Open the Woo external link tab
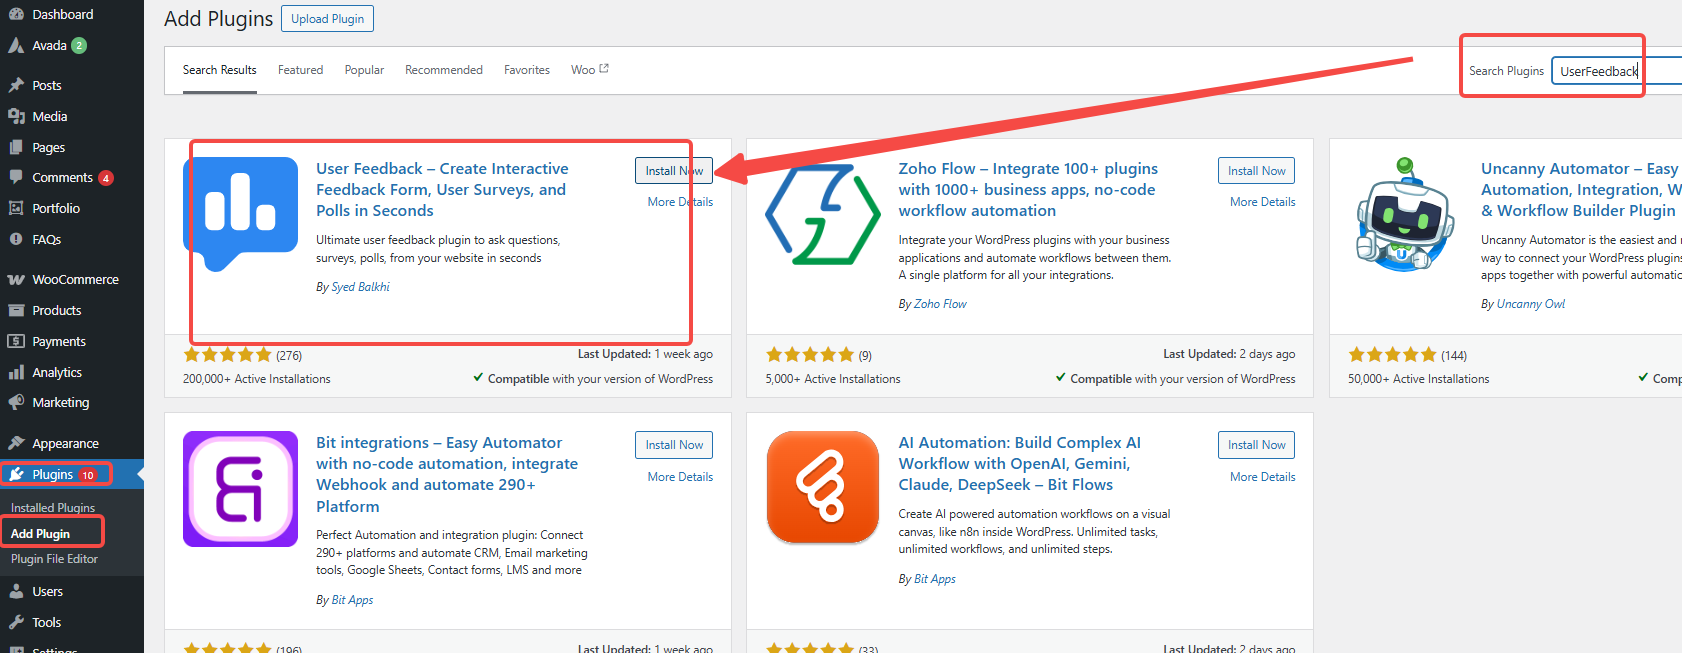The height and width of the screenshot is (653, 1682). point(589,70)
